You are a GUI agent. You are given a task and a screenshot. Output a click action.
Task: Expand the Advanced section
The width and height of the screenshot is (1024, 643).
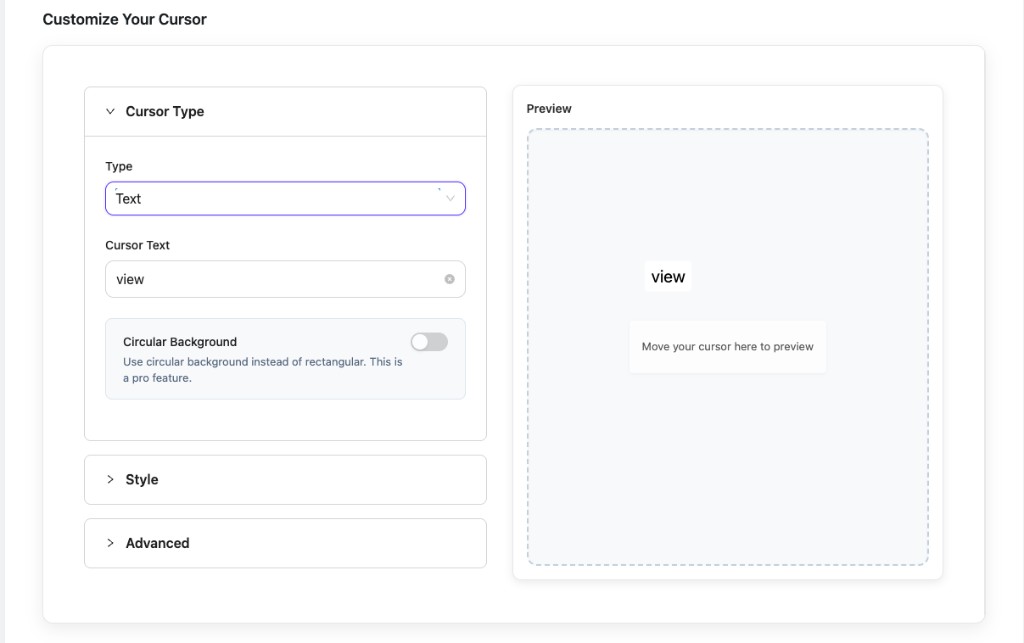coord(285,543)
